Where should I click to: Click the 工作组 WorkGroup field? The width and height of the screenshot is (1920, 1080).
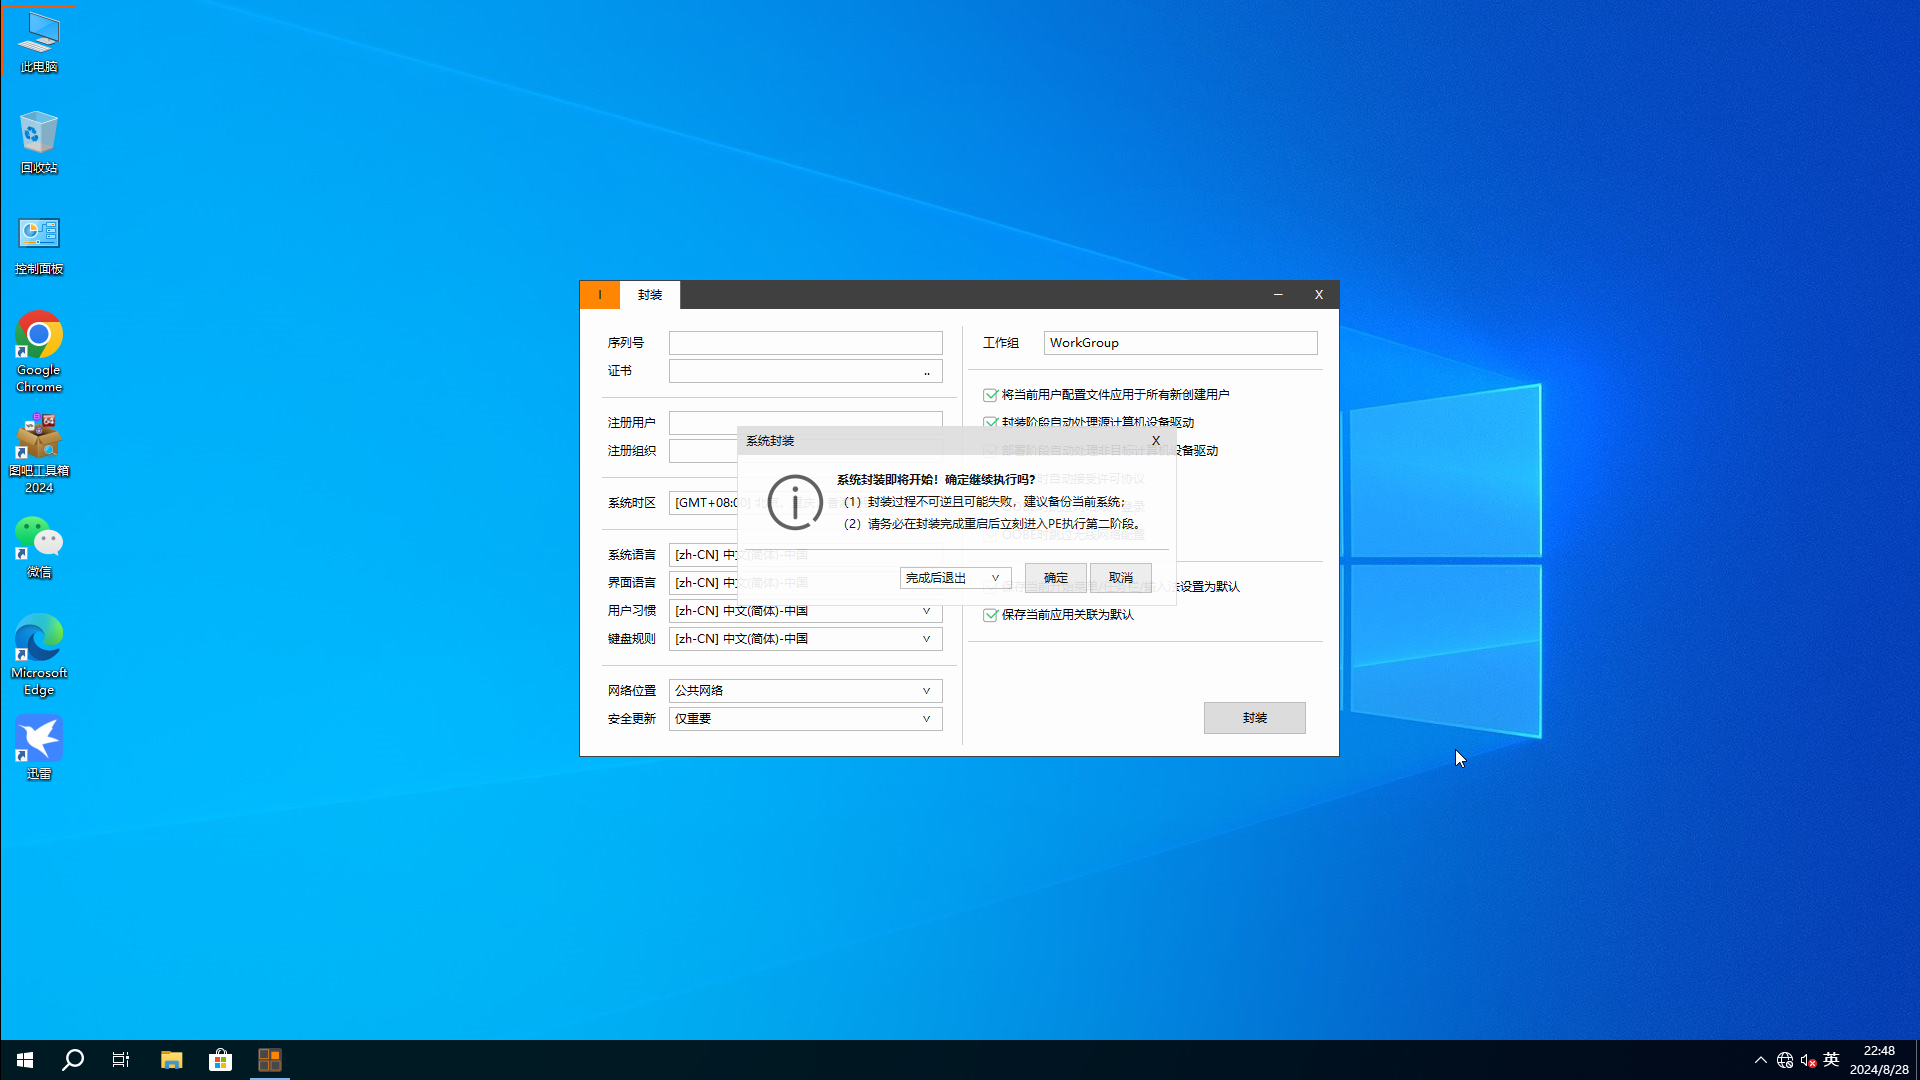coord(1181,343)
